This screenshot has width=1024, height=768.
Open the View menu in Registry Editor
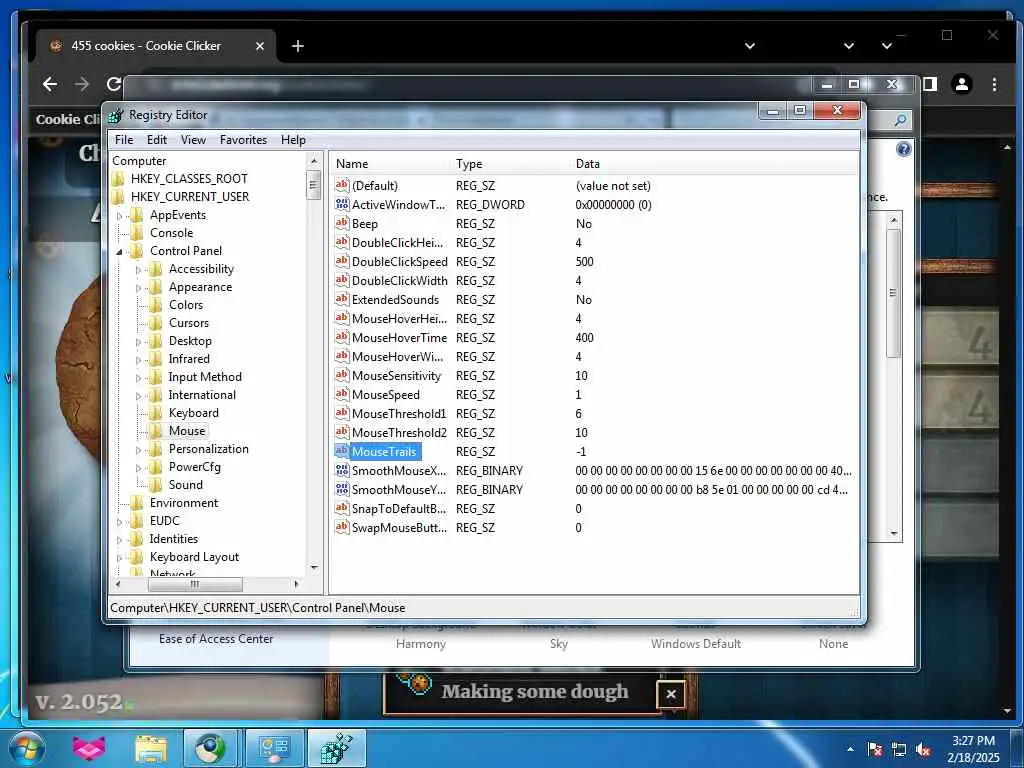tap(193, 140)
